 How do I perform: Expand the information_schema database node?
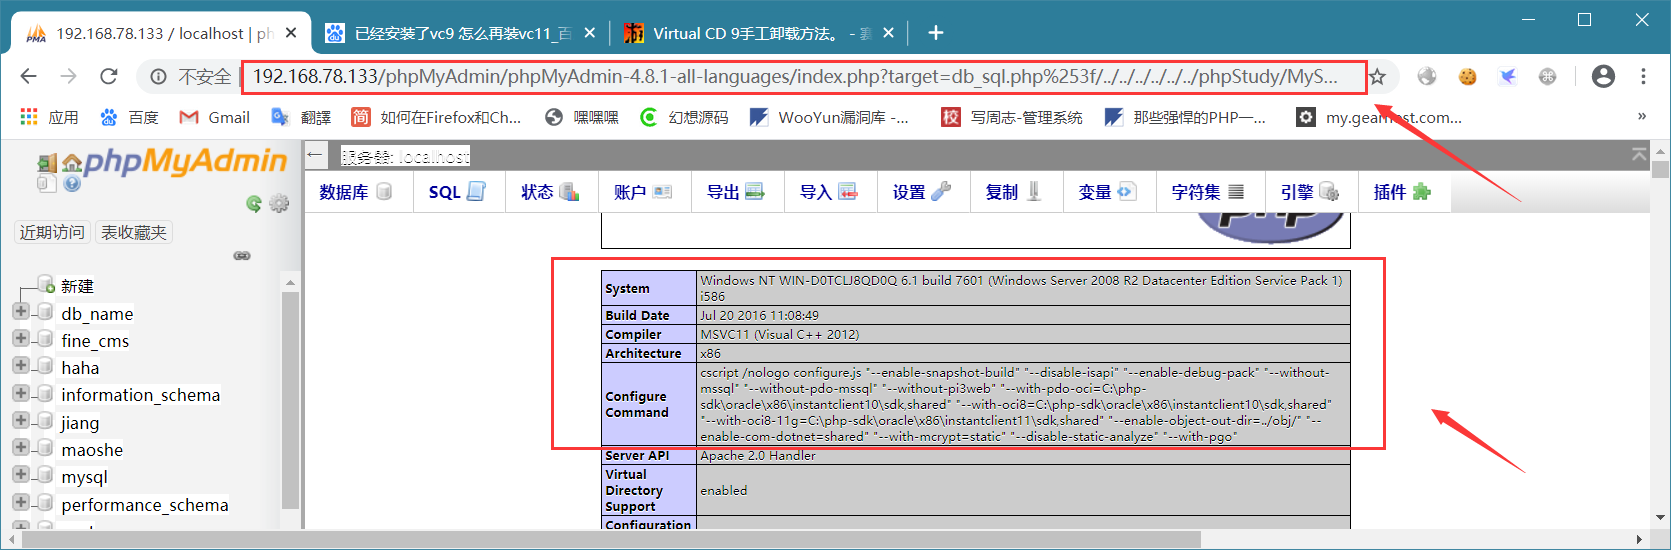[x=20, y=393]
